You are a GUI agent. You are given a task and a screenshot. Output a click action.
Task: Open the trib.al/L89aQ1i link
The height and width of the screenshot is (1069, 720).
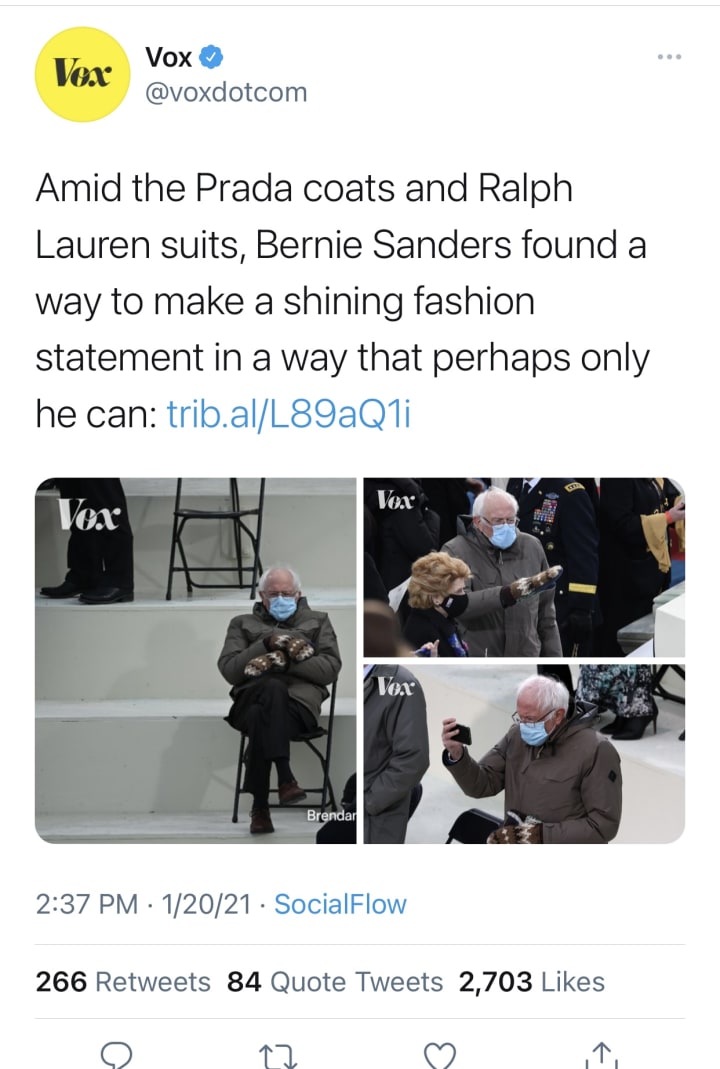(288, 414)
